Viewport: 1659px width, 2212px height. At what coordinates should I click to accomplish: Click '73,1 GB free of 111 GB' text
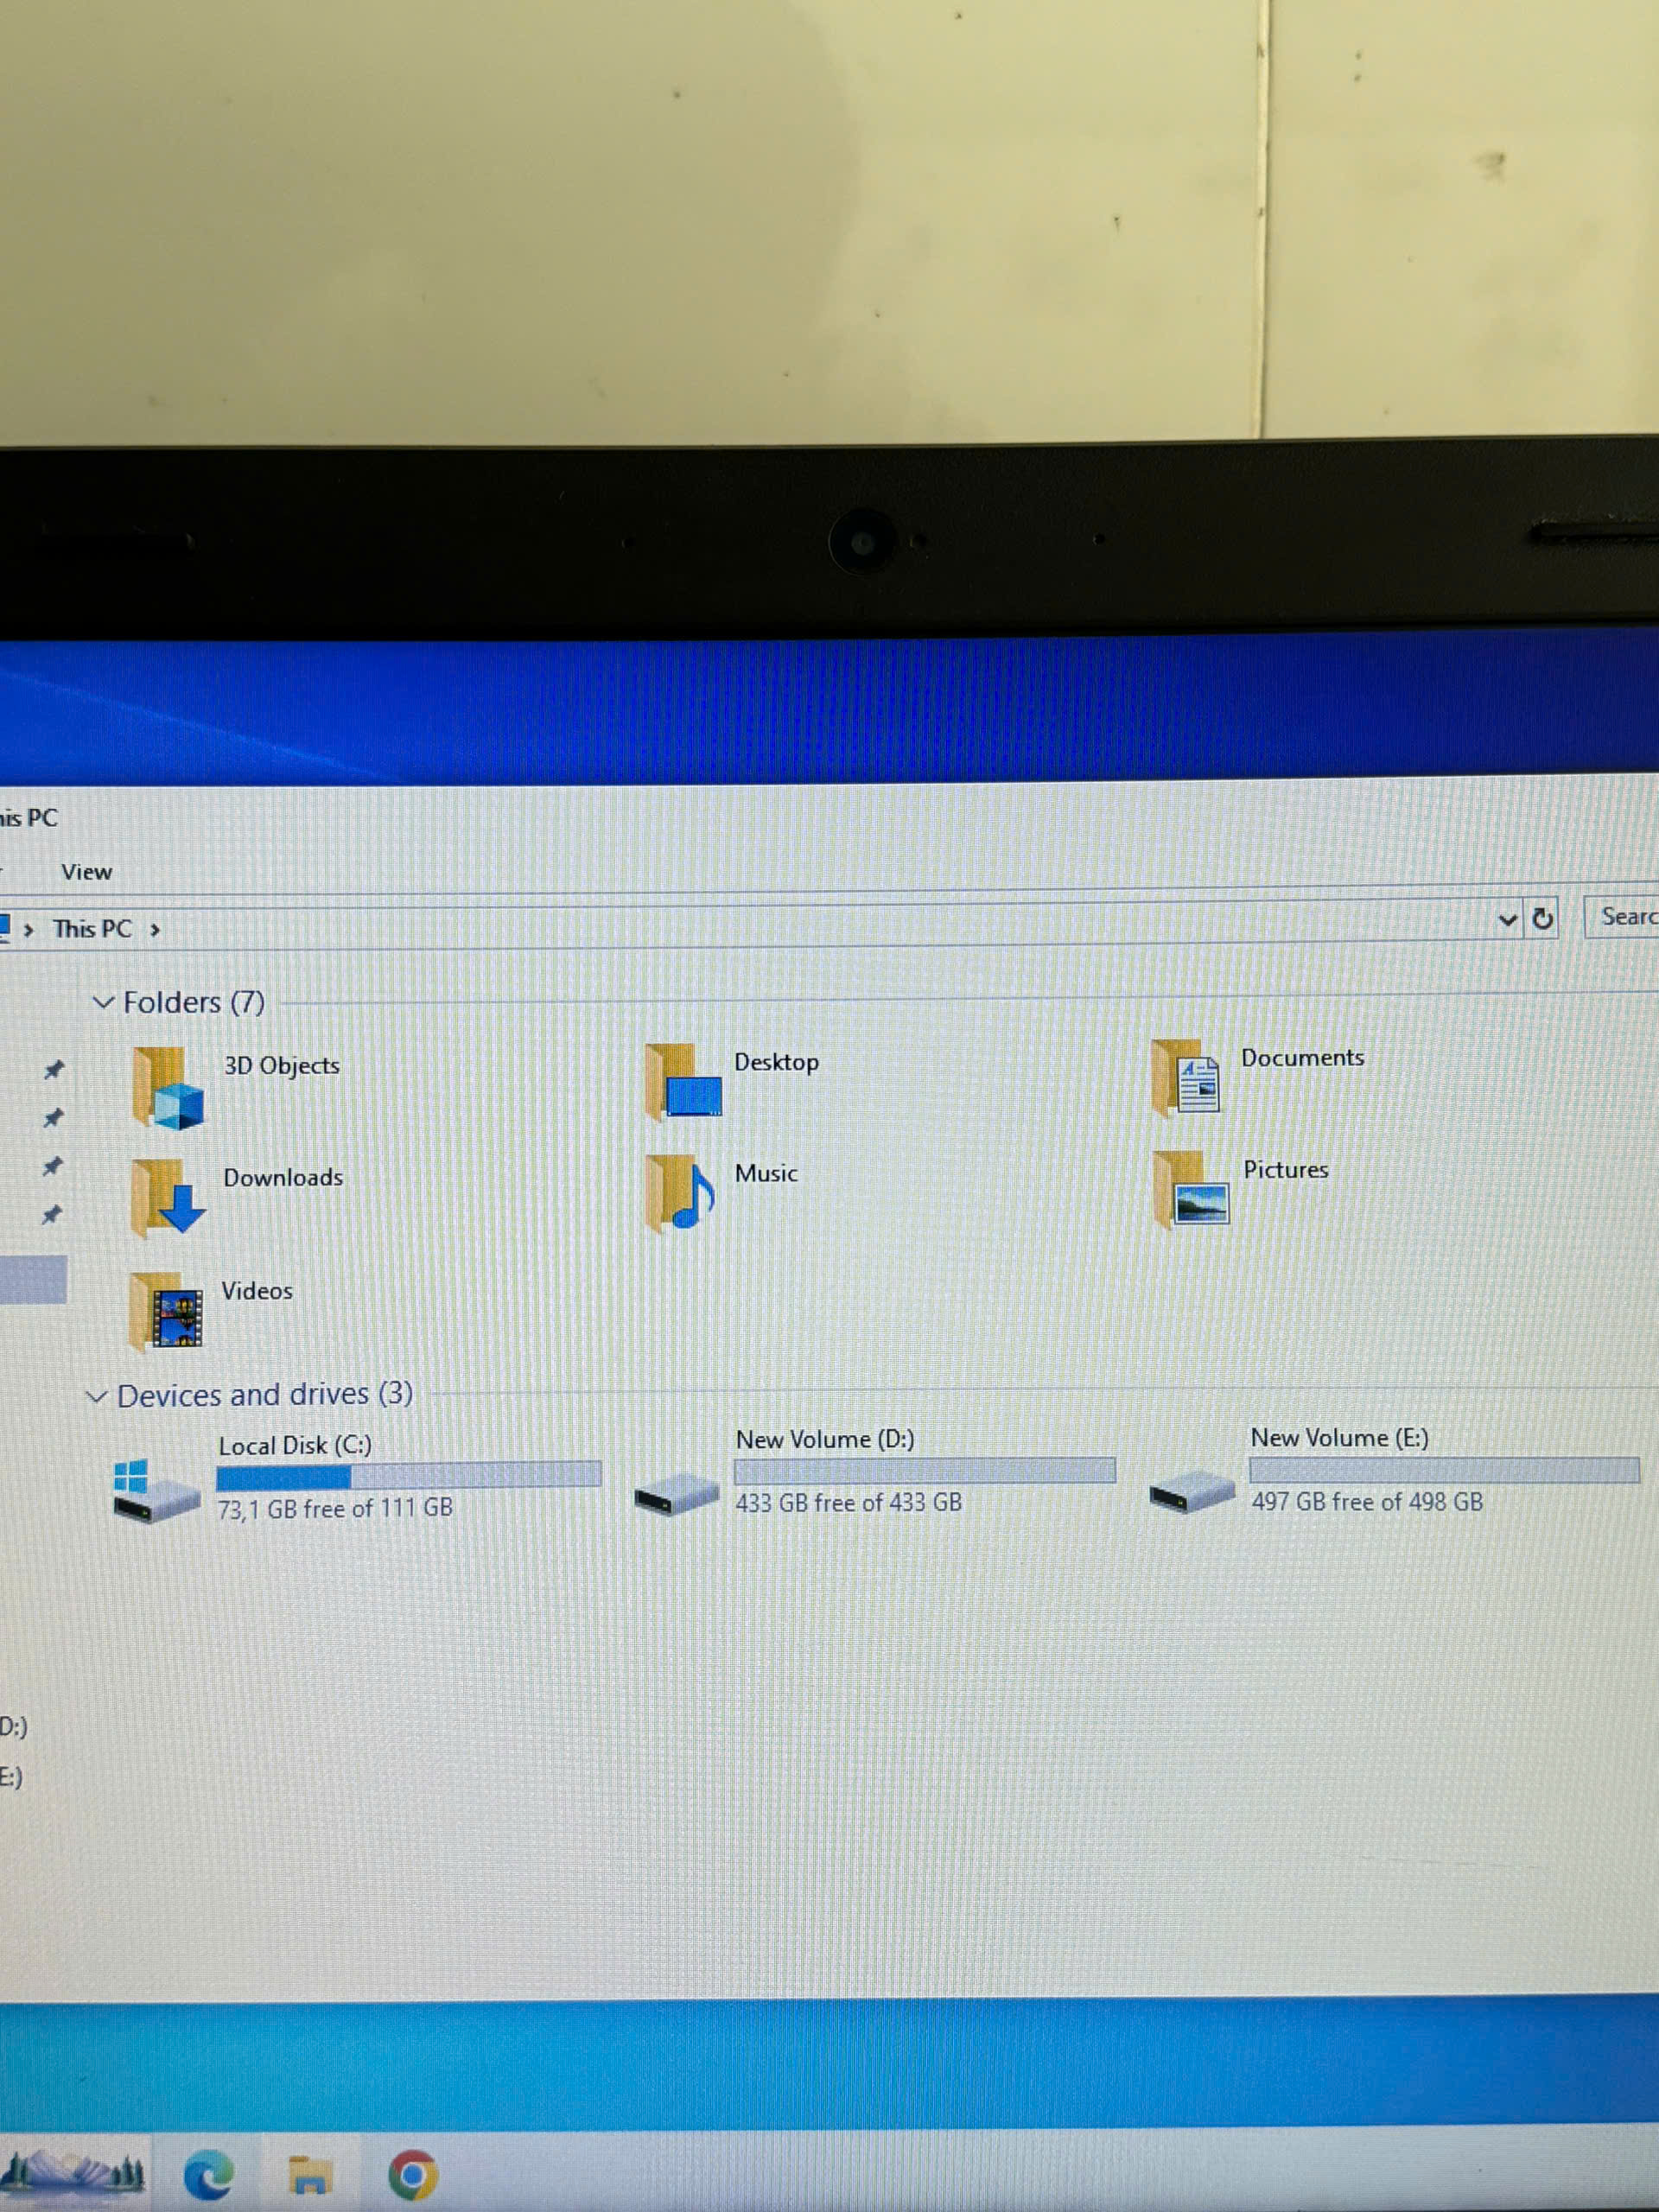(335, 1508)
